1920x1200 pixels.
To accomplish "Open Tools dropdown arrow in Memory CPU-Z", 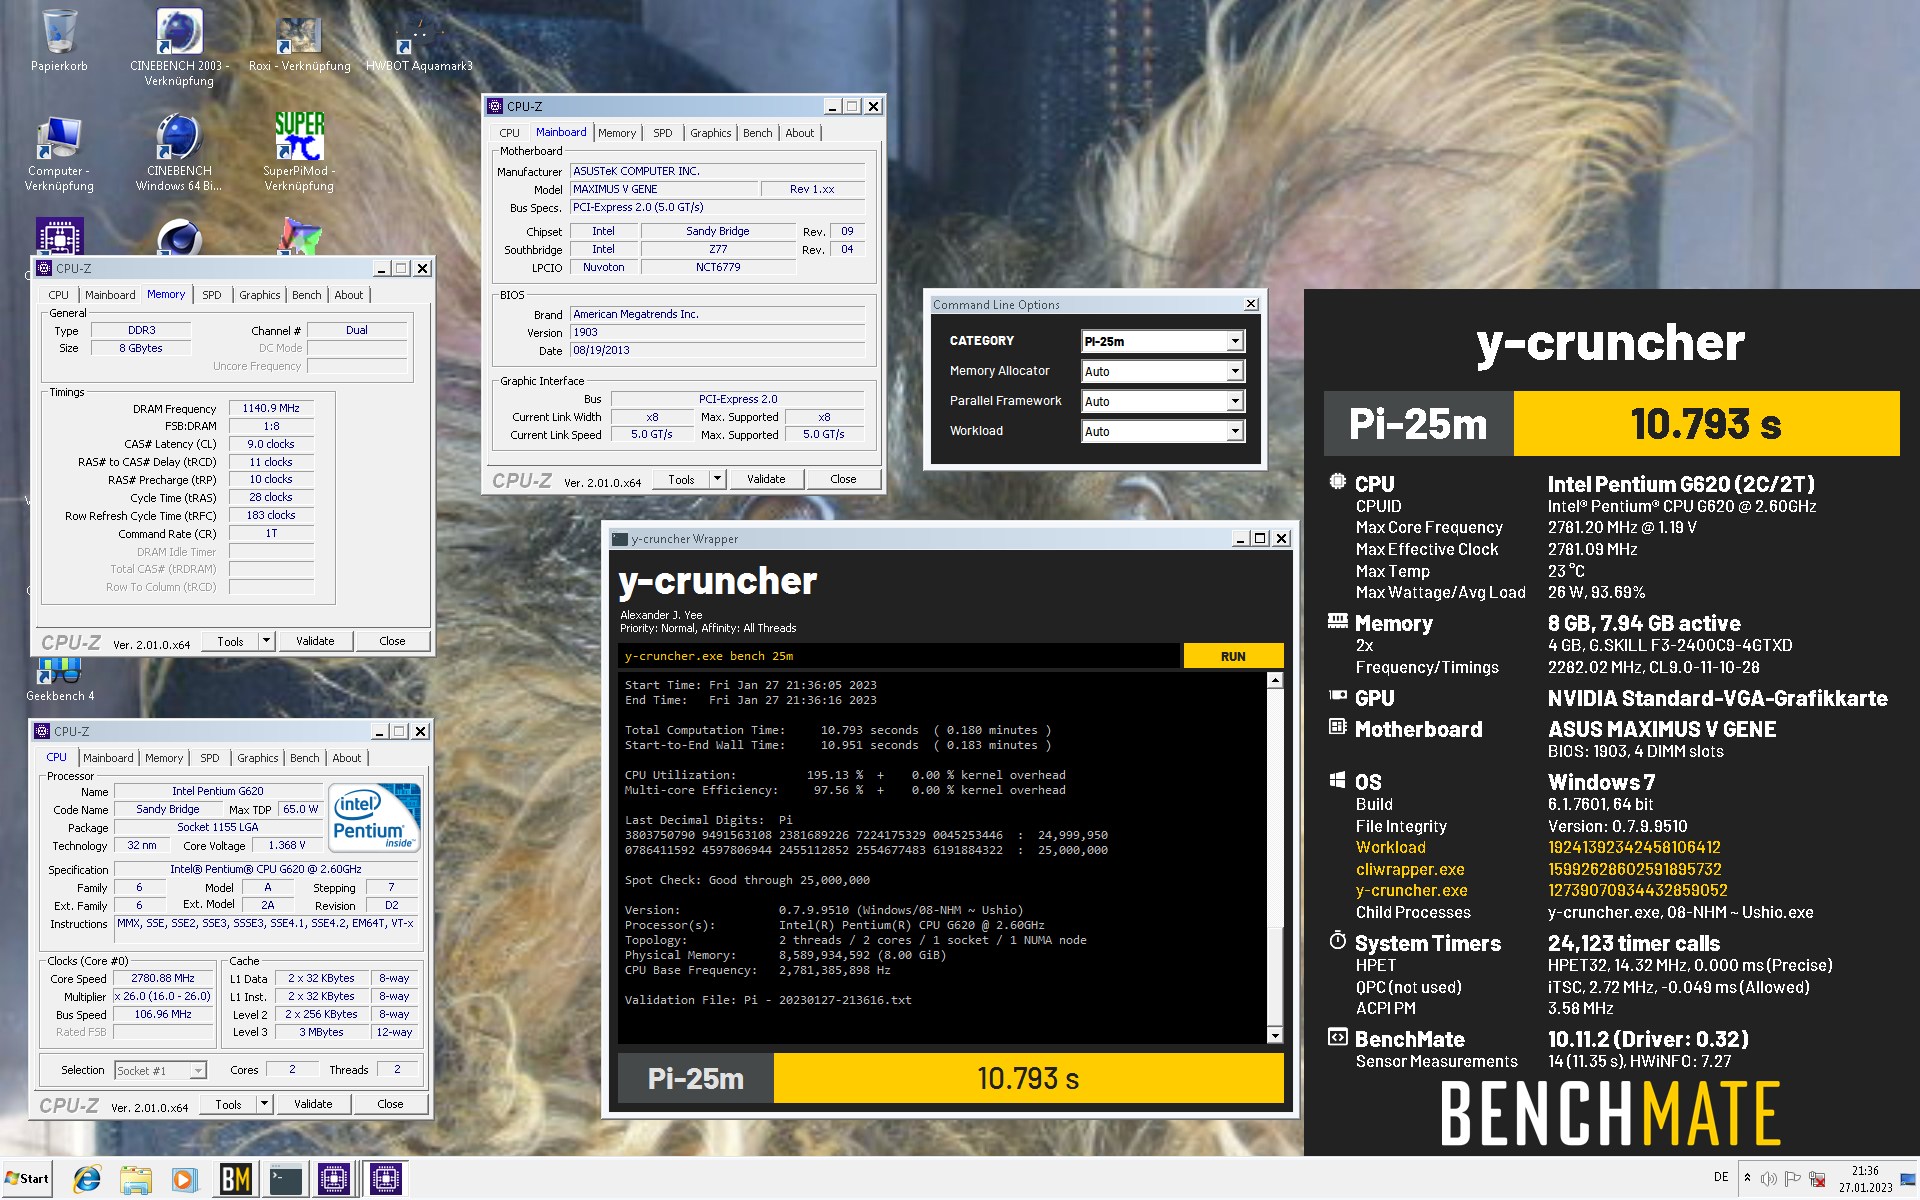I will click(x=266, y=641).
